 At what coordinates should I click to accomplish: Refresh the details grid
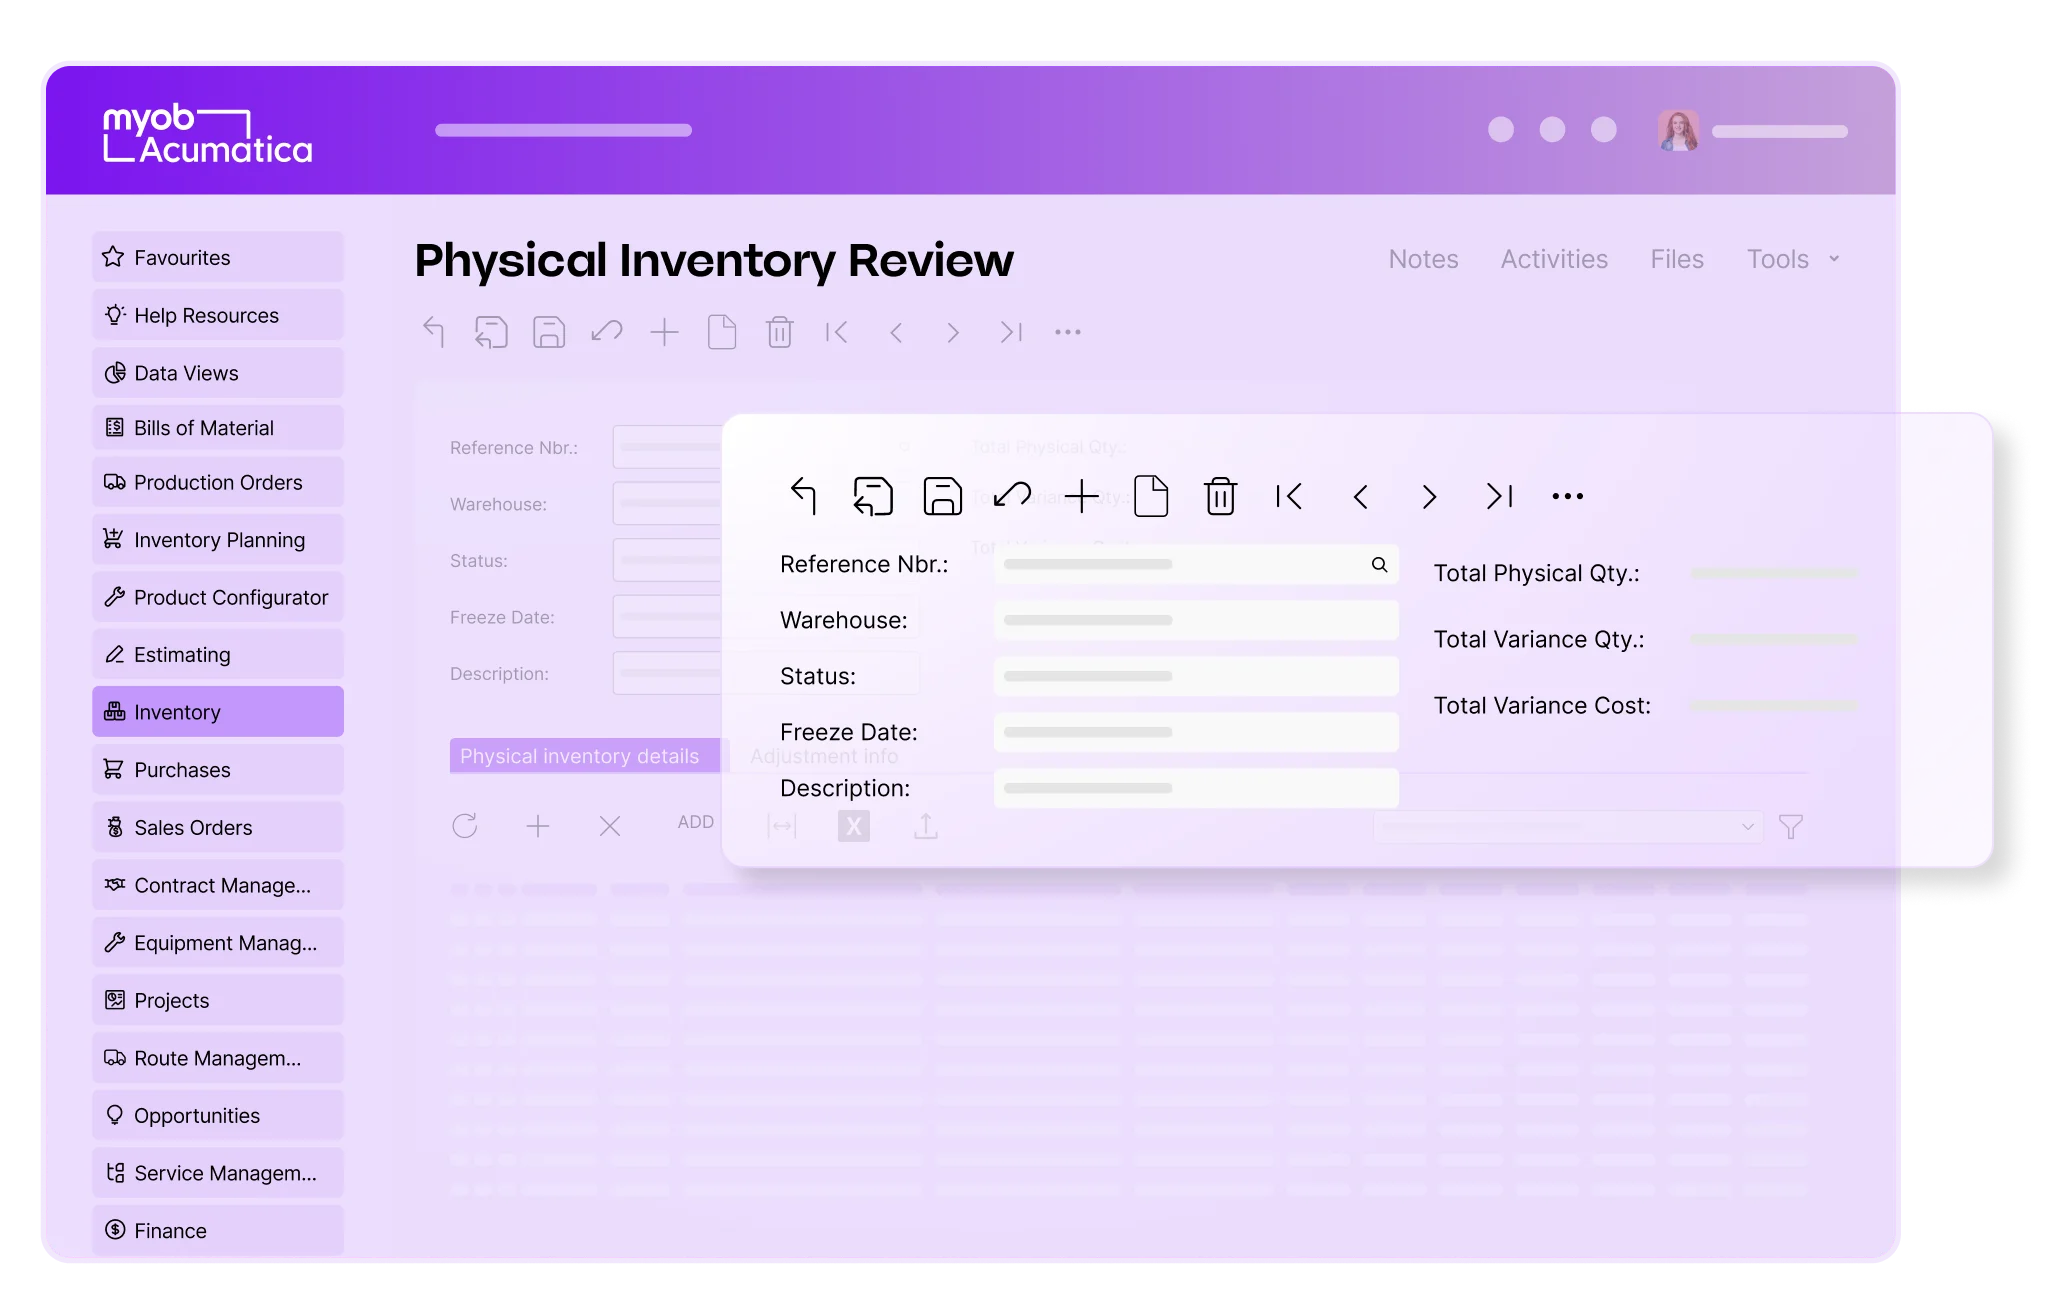pyautogui.click(x=465, y=826)
